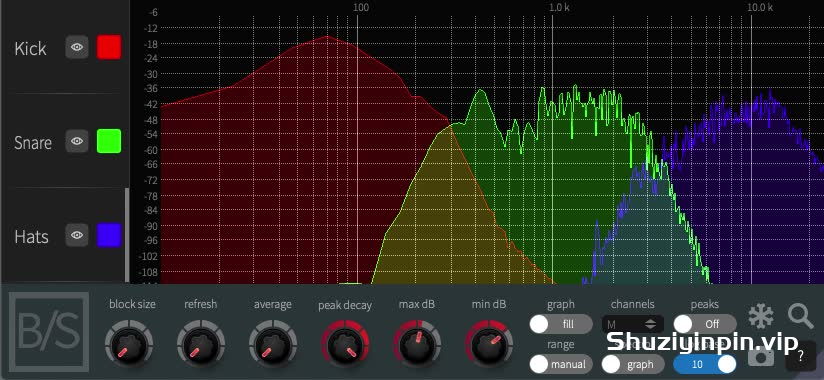Open the channels dropdown showing M
The width and height of the screenshot is (824, 380).
(633, 324)
